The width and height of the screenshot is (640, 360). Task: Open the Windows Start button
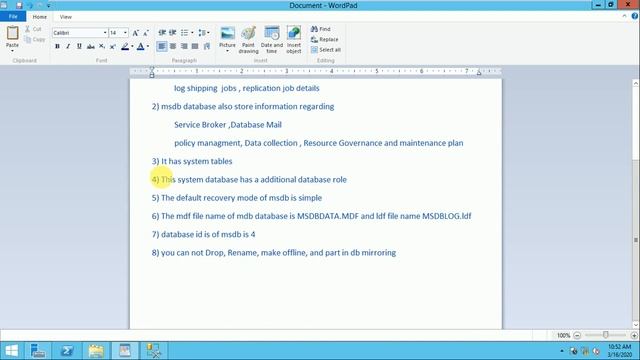point(11,351)
